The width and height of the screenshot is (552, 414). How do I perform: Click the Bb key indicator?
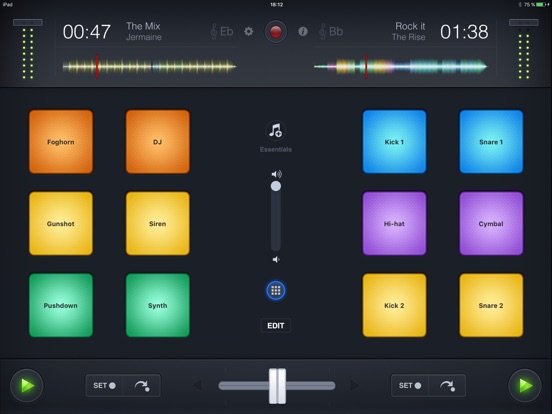point(331,32)
